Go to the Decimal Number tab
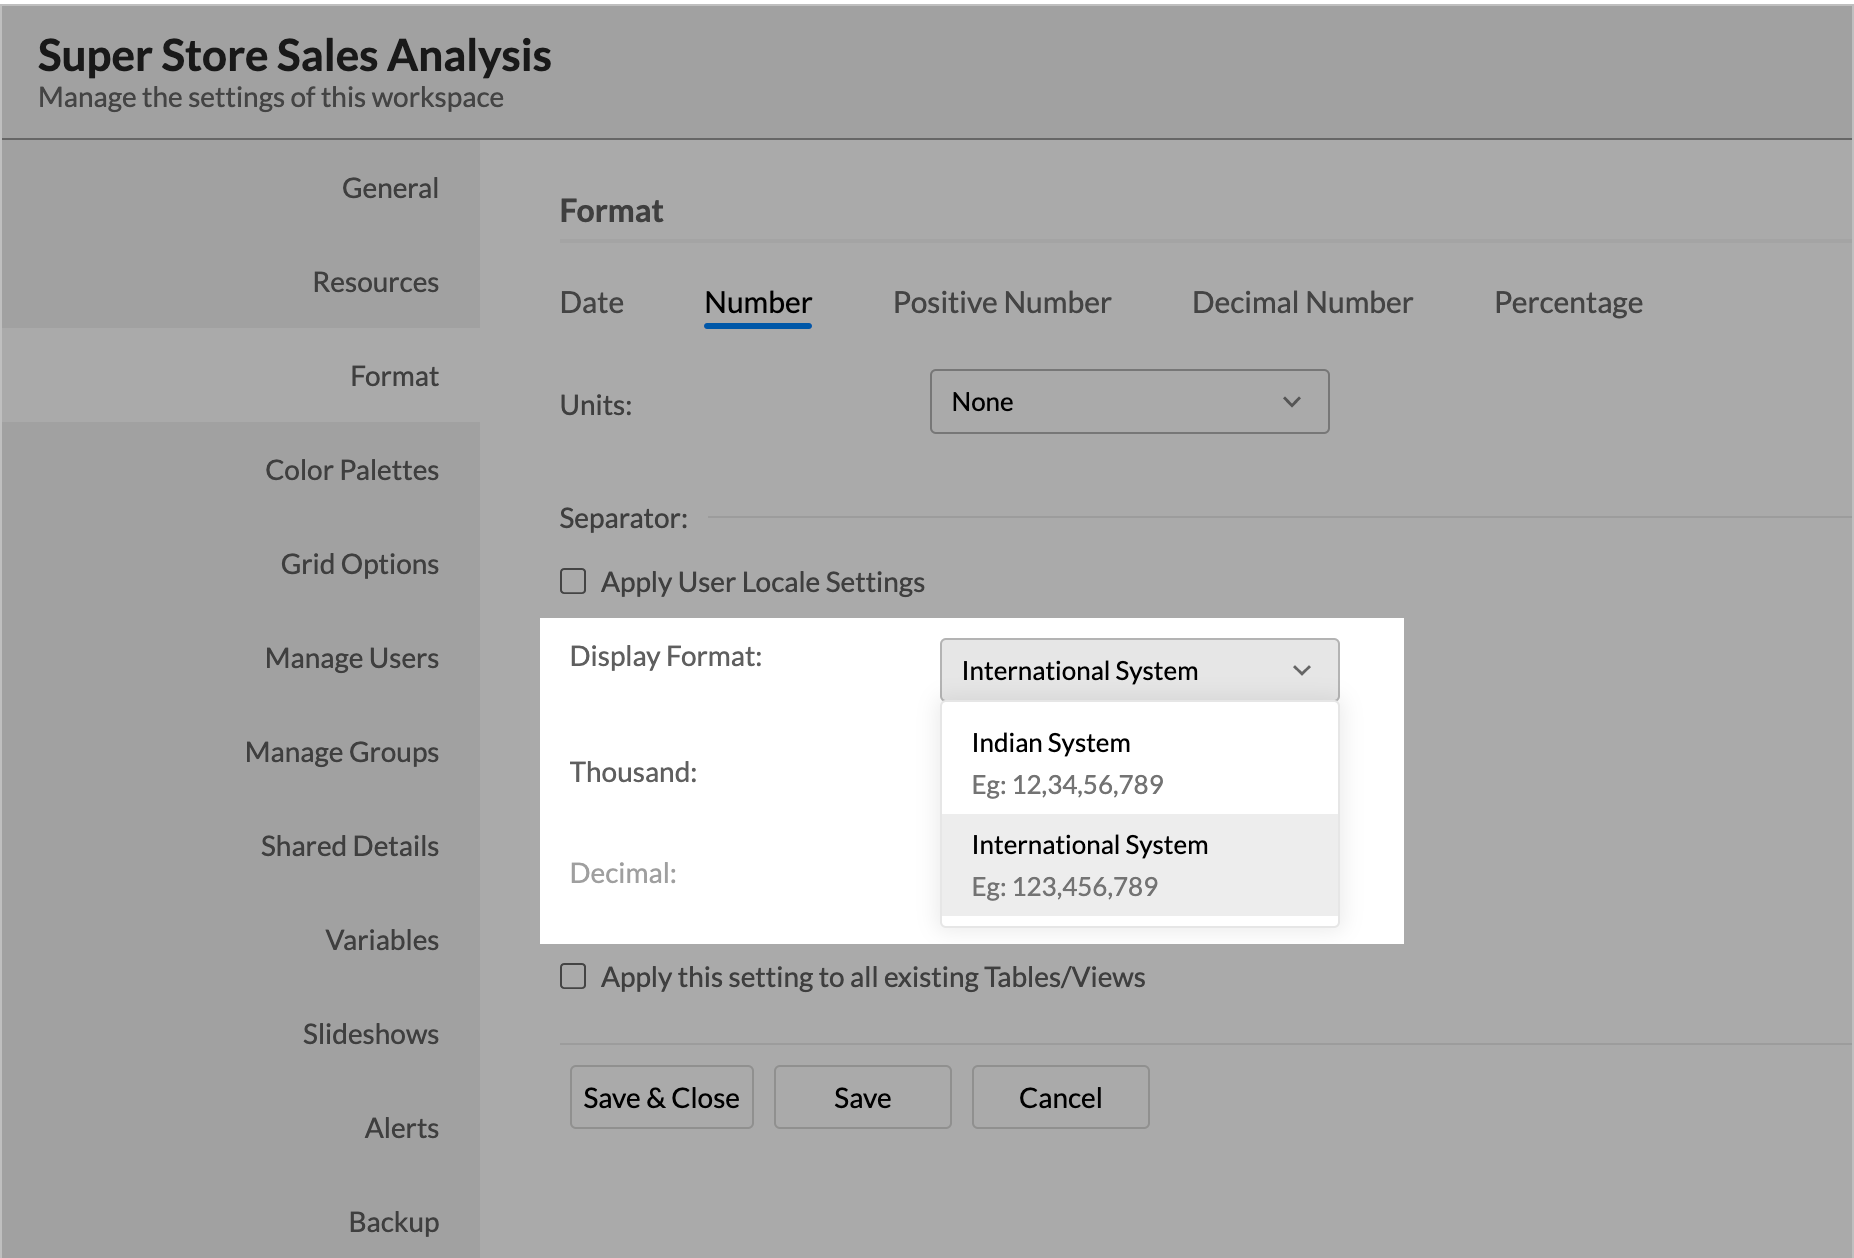This screenshot has width=1854, height=1258. (1302, 302)
